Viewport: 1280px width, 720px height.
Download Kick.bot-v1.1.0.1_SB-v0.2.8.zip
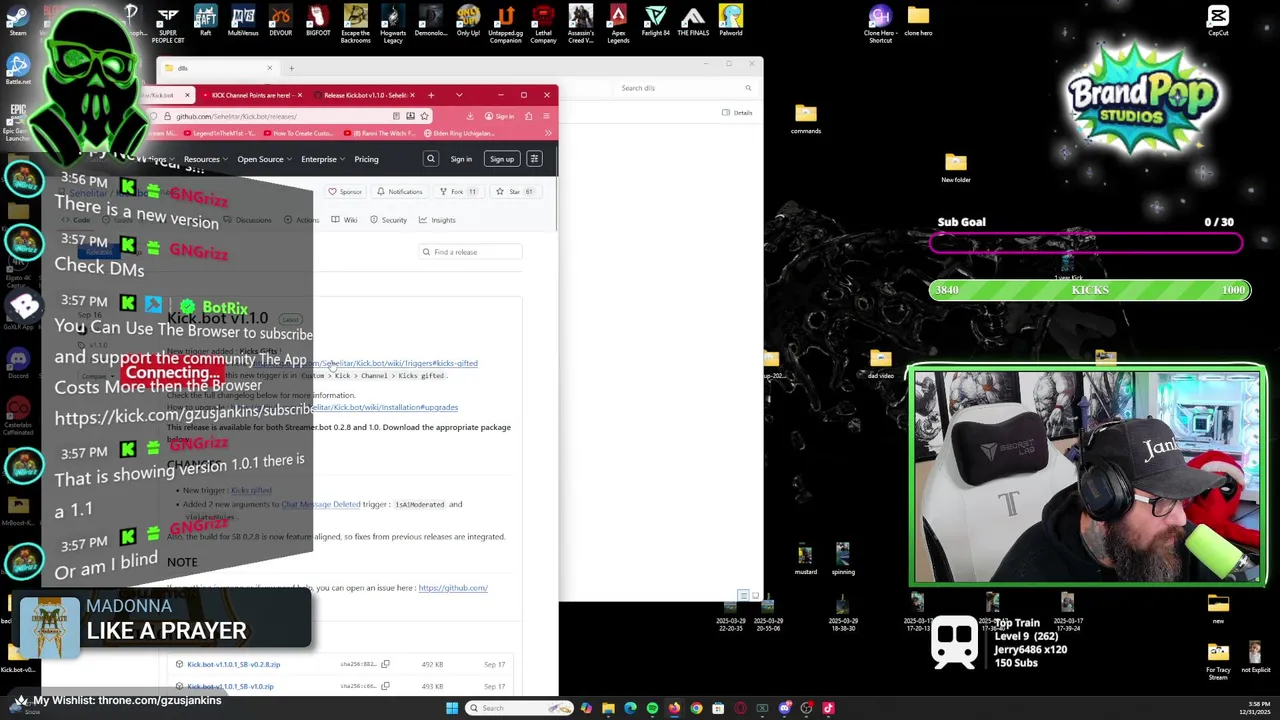coord(233,664)
